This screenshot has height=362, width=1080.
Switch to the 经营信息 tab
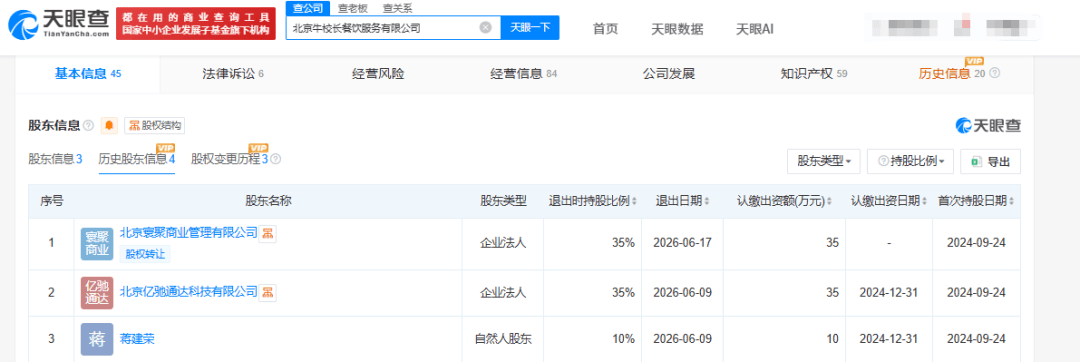point(523,74)
